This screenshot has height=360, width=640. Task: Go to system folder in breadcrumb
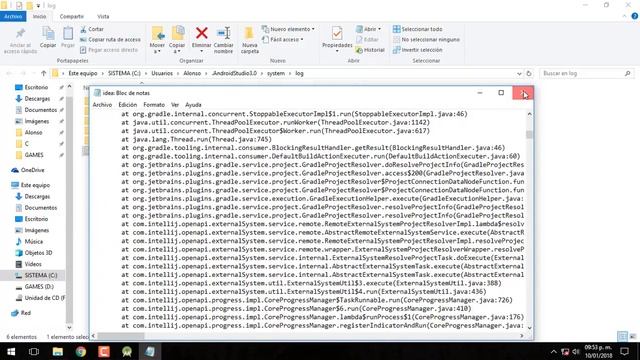(x=276, y=73)
